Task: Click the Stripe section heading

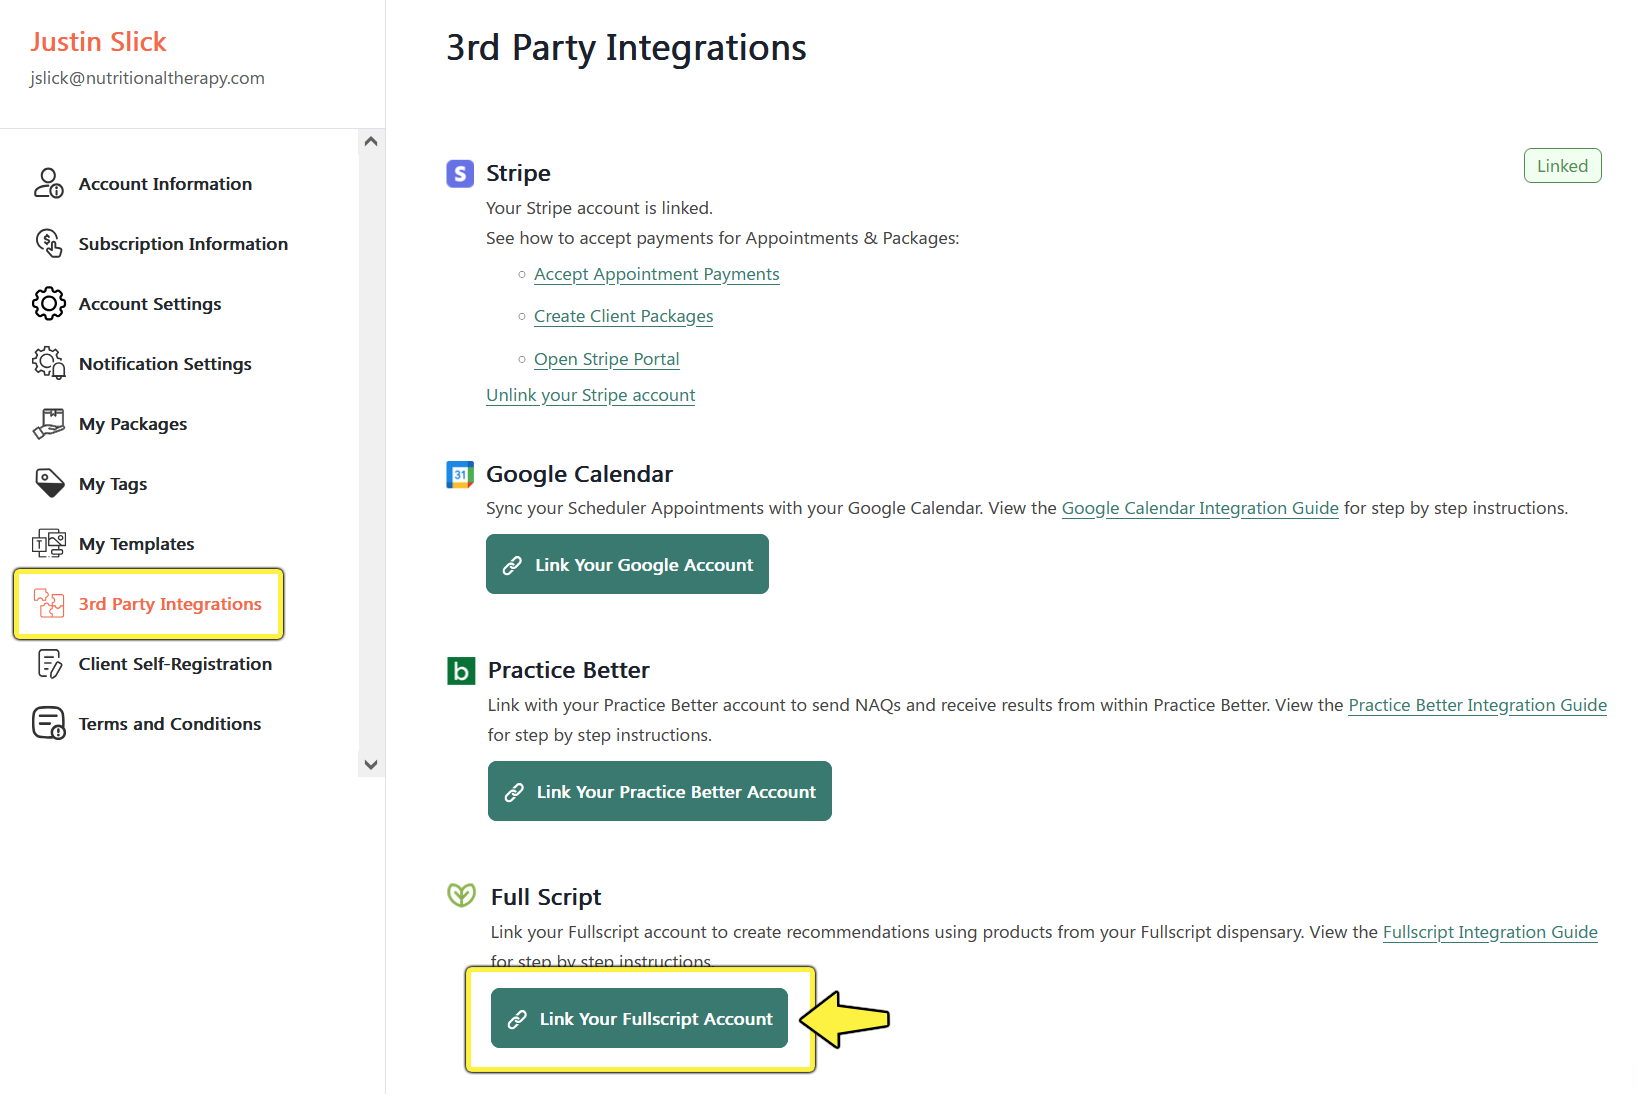Action: pos(518,173)
